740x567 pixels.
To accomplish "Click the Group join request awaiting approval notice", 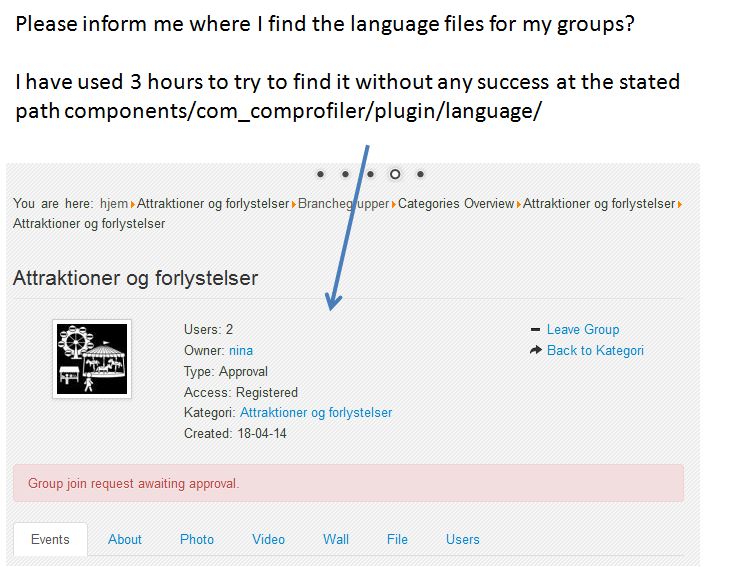I will click(348, 483).
